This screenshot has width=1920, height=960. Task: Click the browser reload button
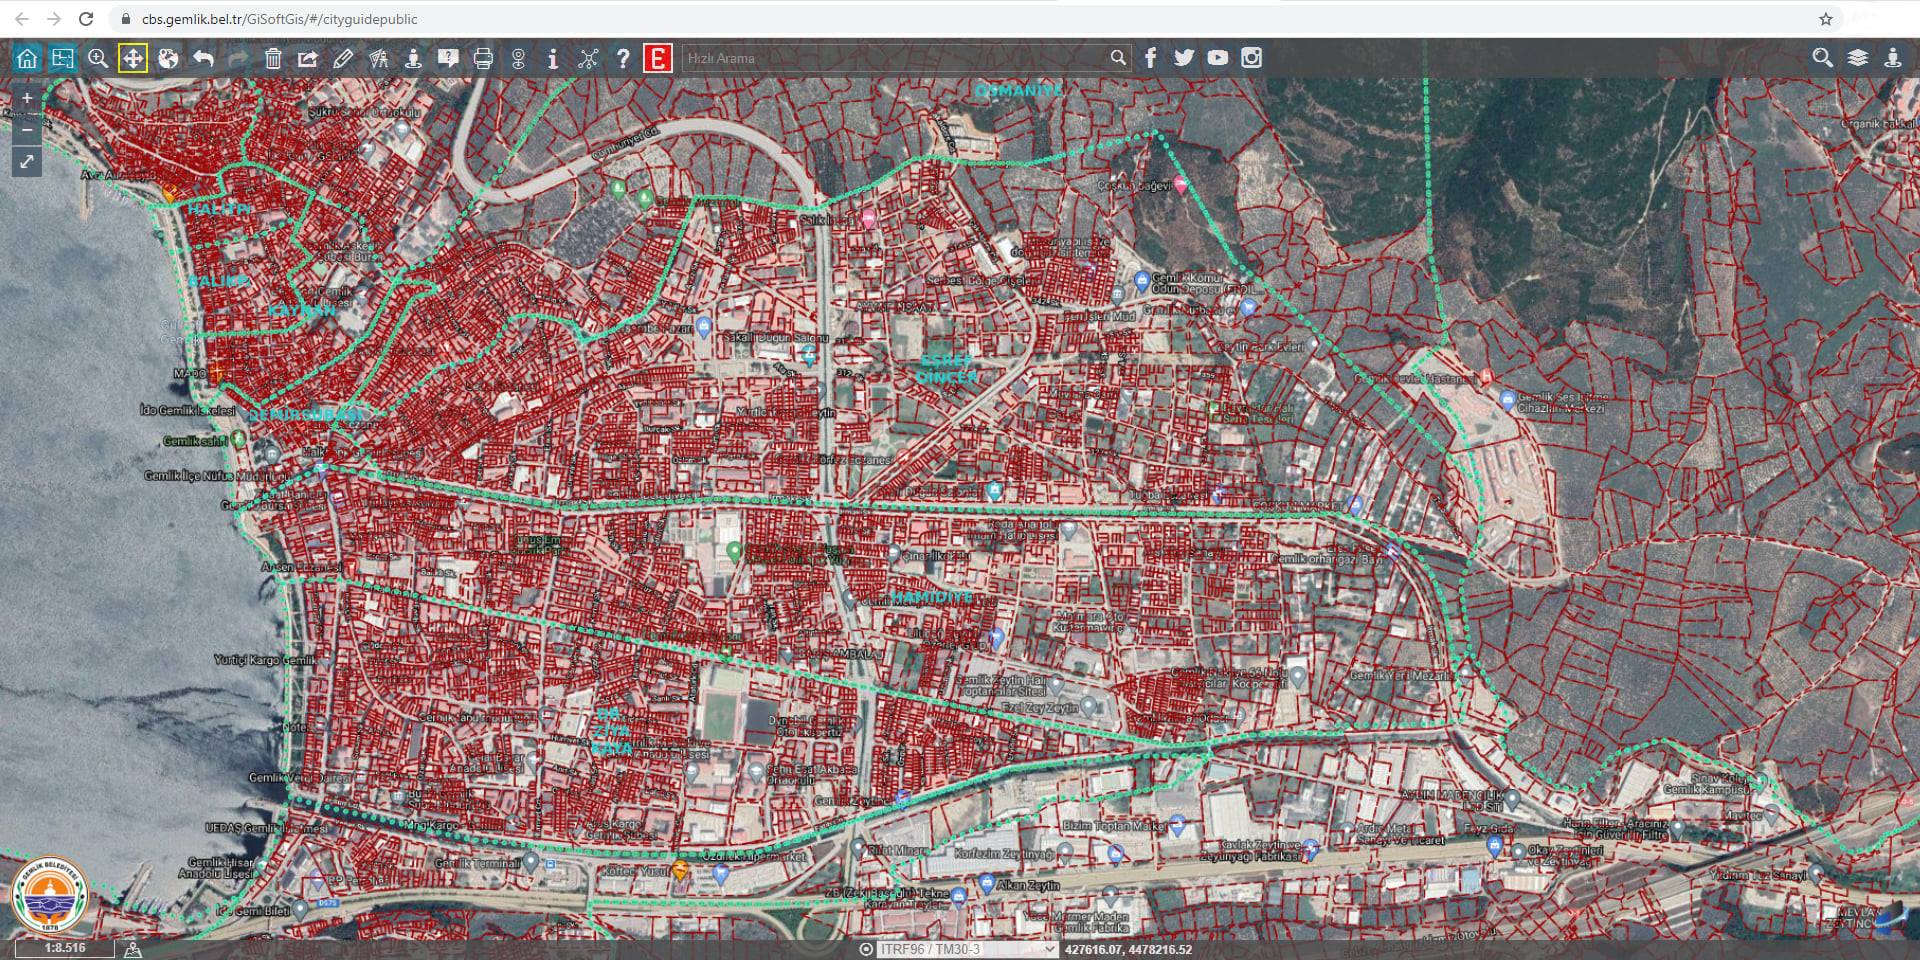point(86,19)
